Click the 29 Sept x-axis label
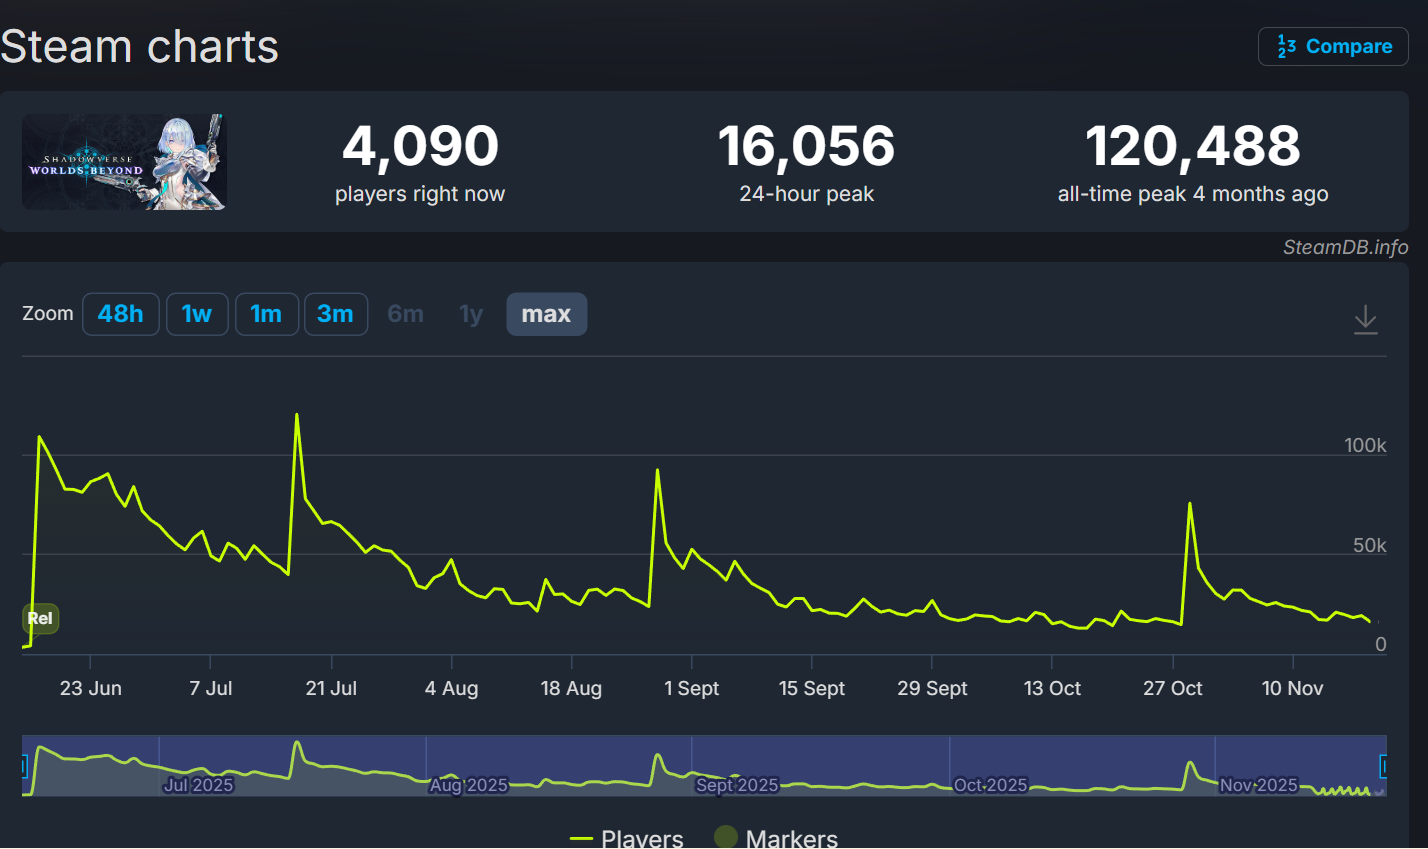Viewport: 1428px width, 849px height. 932,688
